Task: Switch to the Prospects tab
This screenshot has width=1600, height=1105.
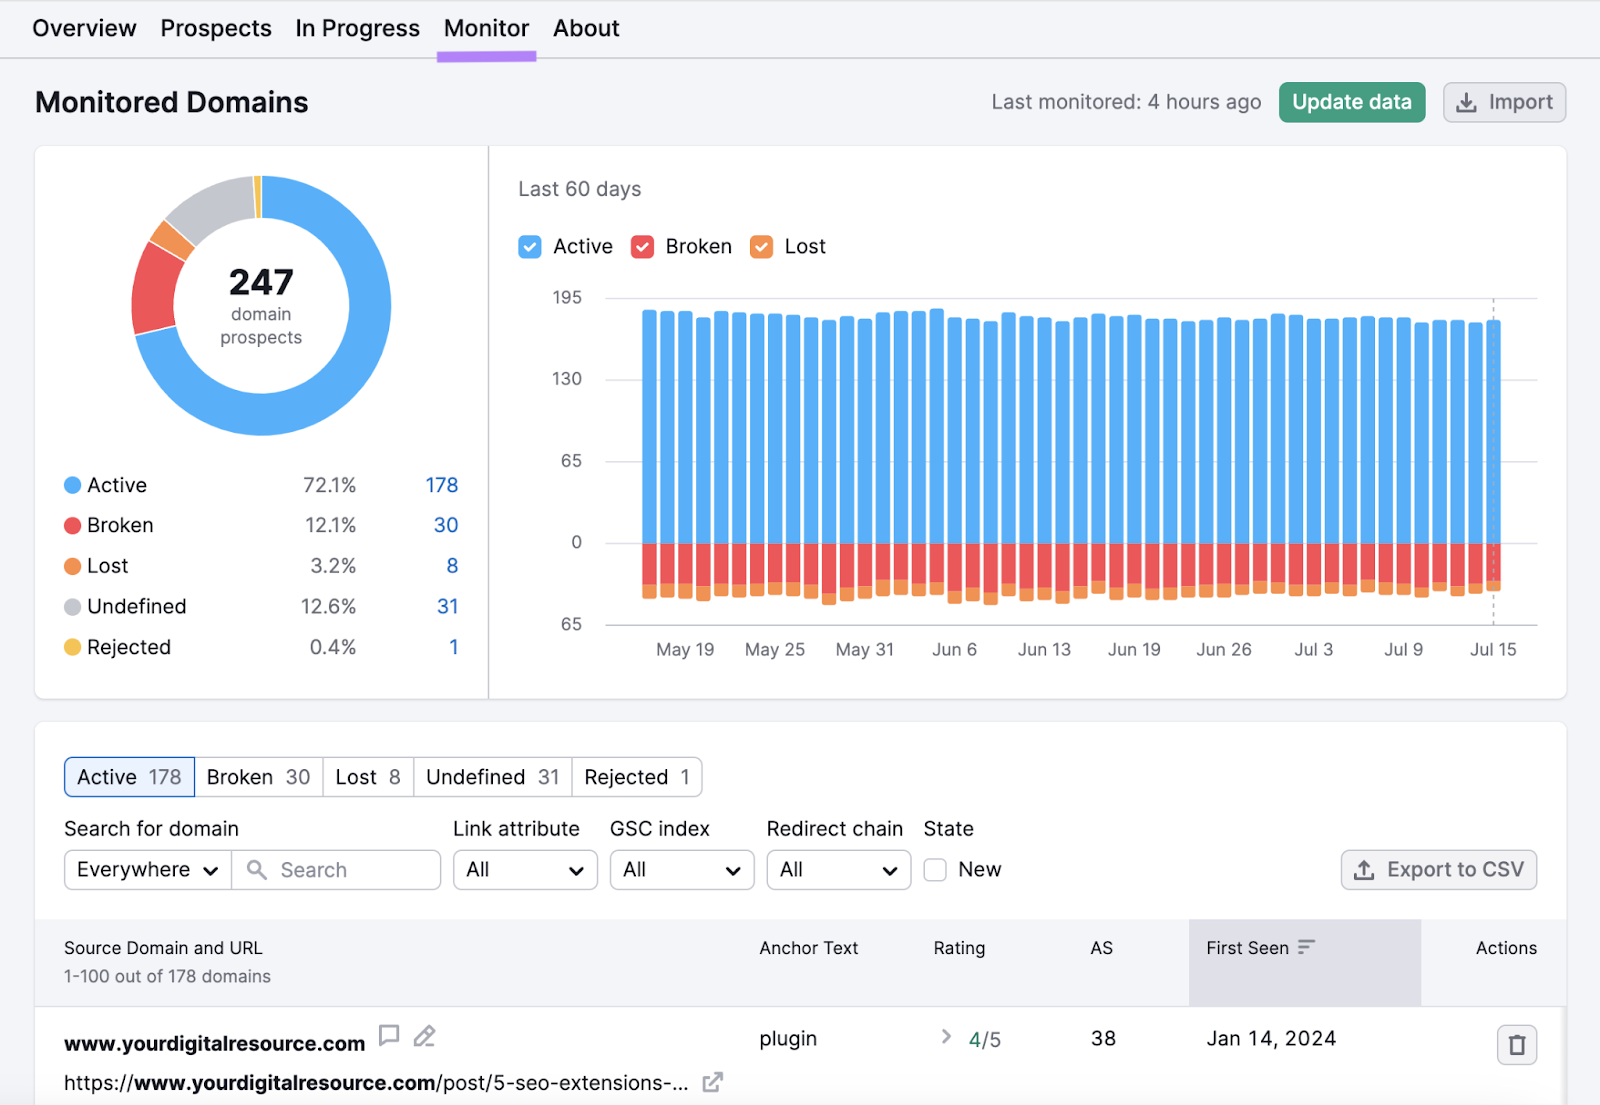Action: click(215, 28)
